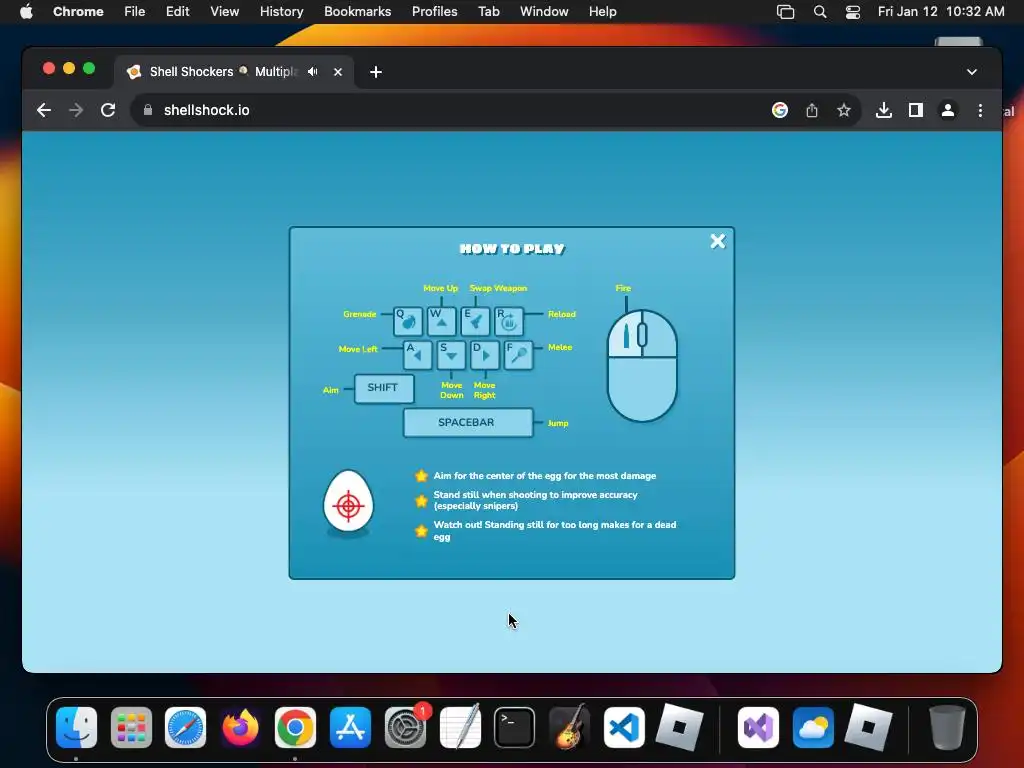Open the Profiles menu
1024x768 pixels.
pyautogui.click(x=434, y=12)
